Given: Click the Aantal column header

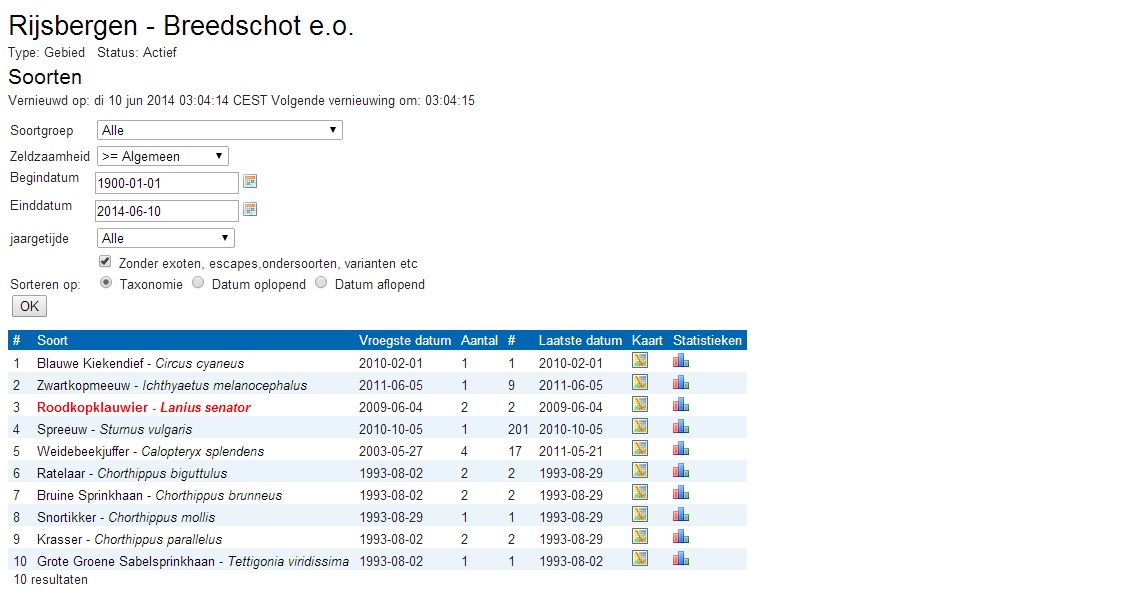Looking at the screenshot, I should 479,340.
